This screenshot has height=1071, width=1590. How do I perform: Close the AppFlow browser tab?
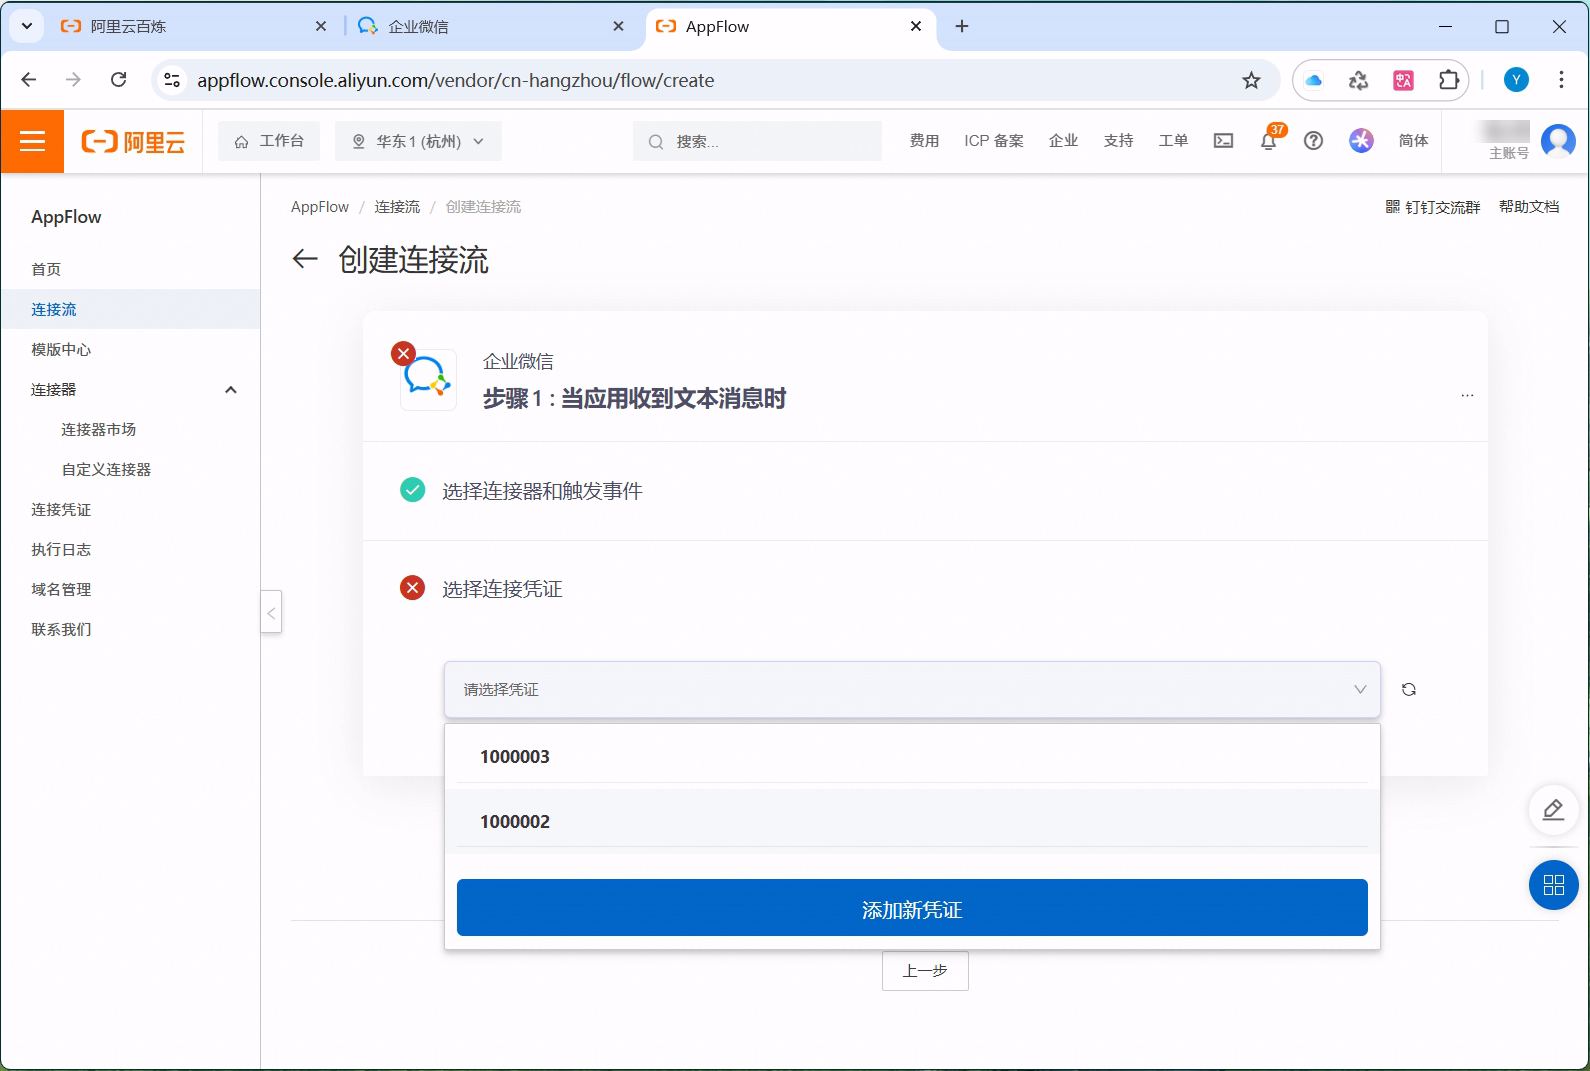click(x=916, y=27)
